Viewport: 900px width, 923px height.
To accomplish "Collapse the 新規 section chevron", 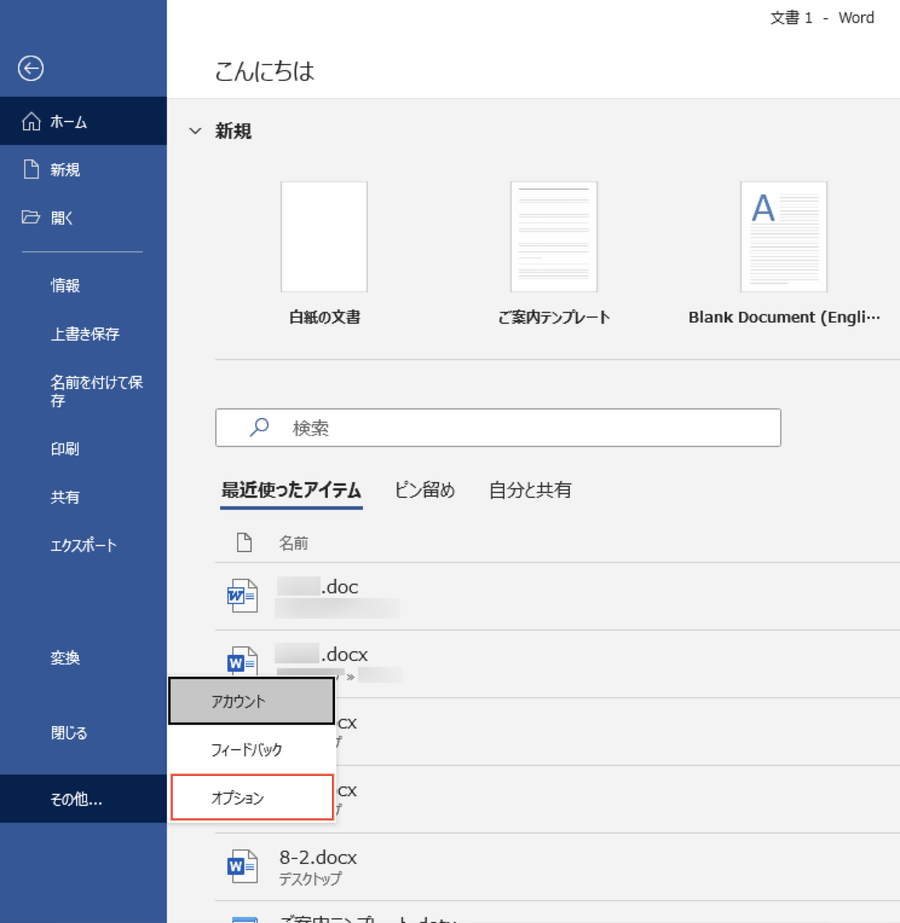I will [195, 131].
